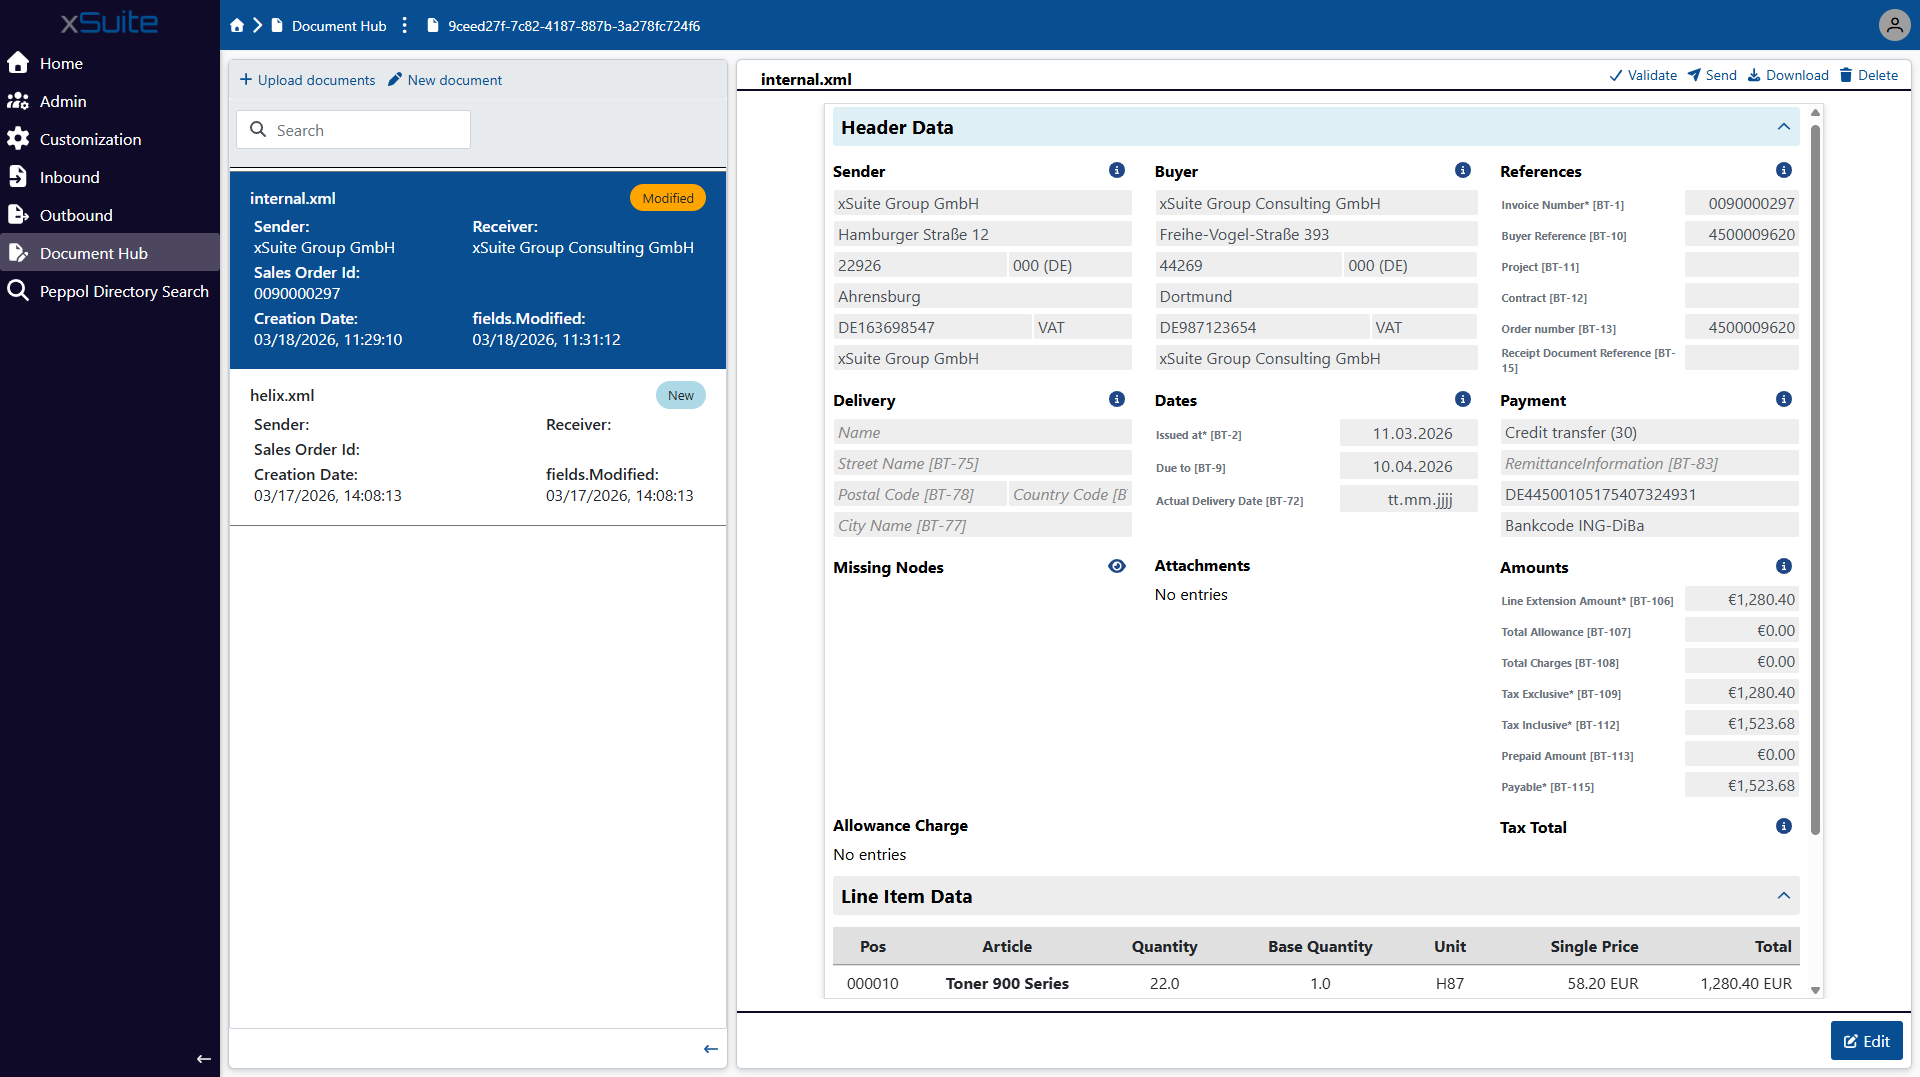Click the Sender street Hamburger Straße 12

pos(982,235)
